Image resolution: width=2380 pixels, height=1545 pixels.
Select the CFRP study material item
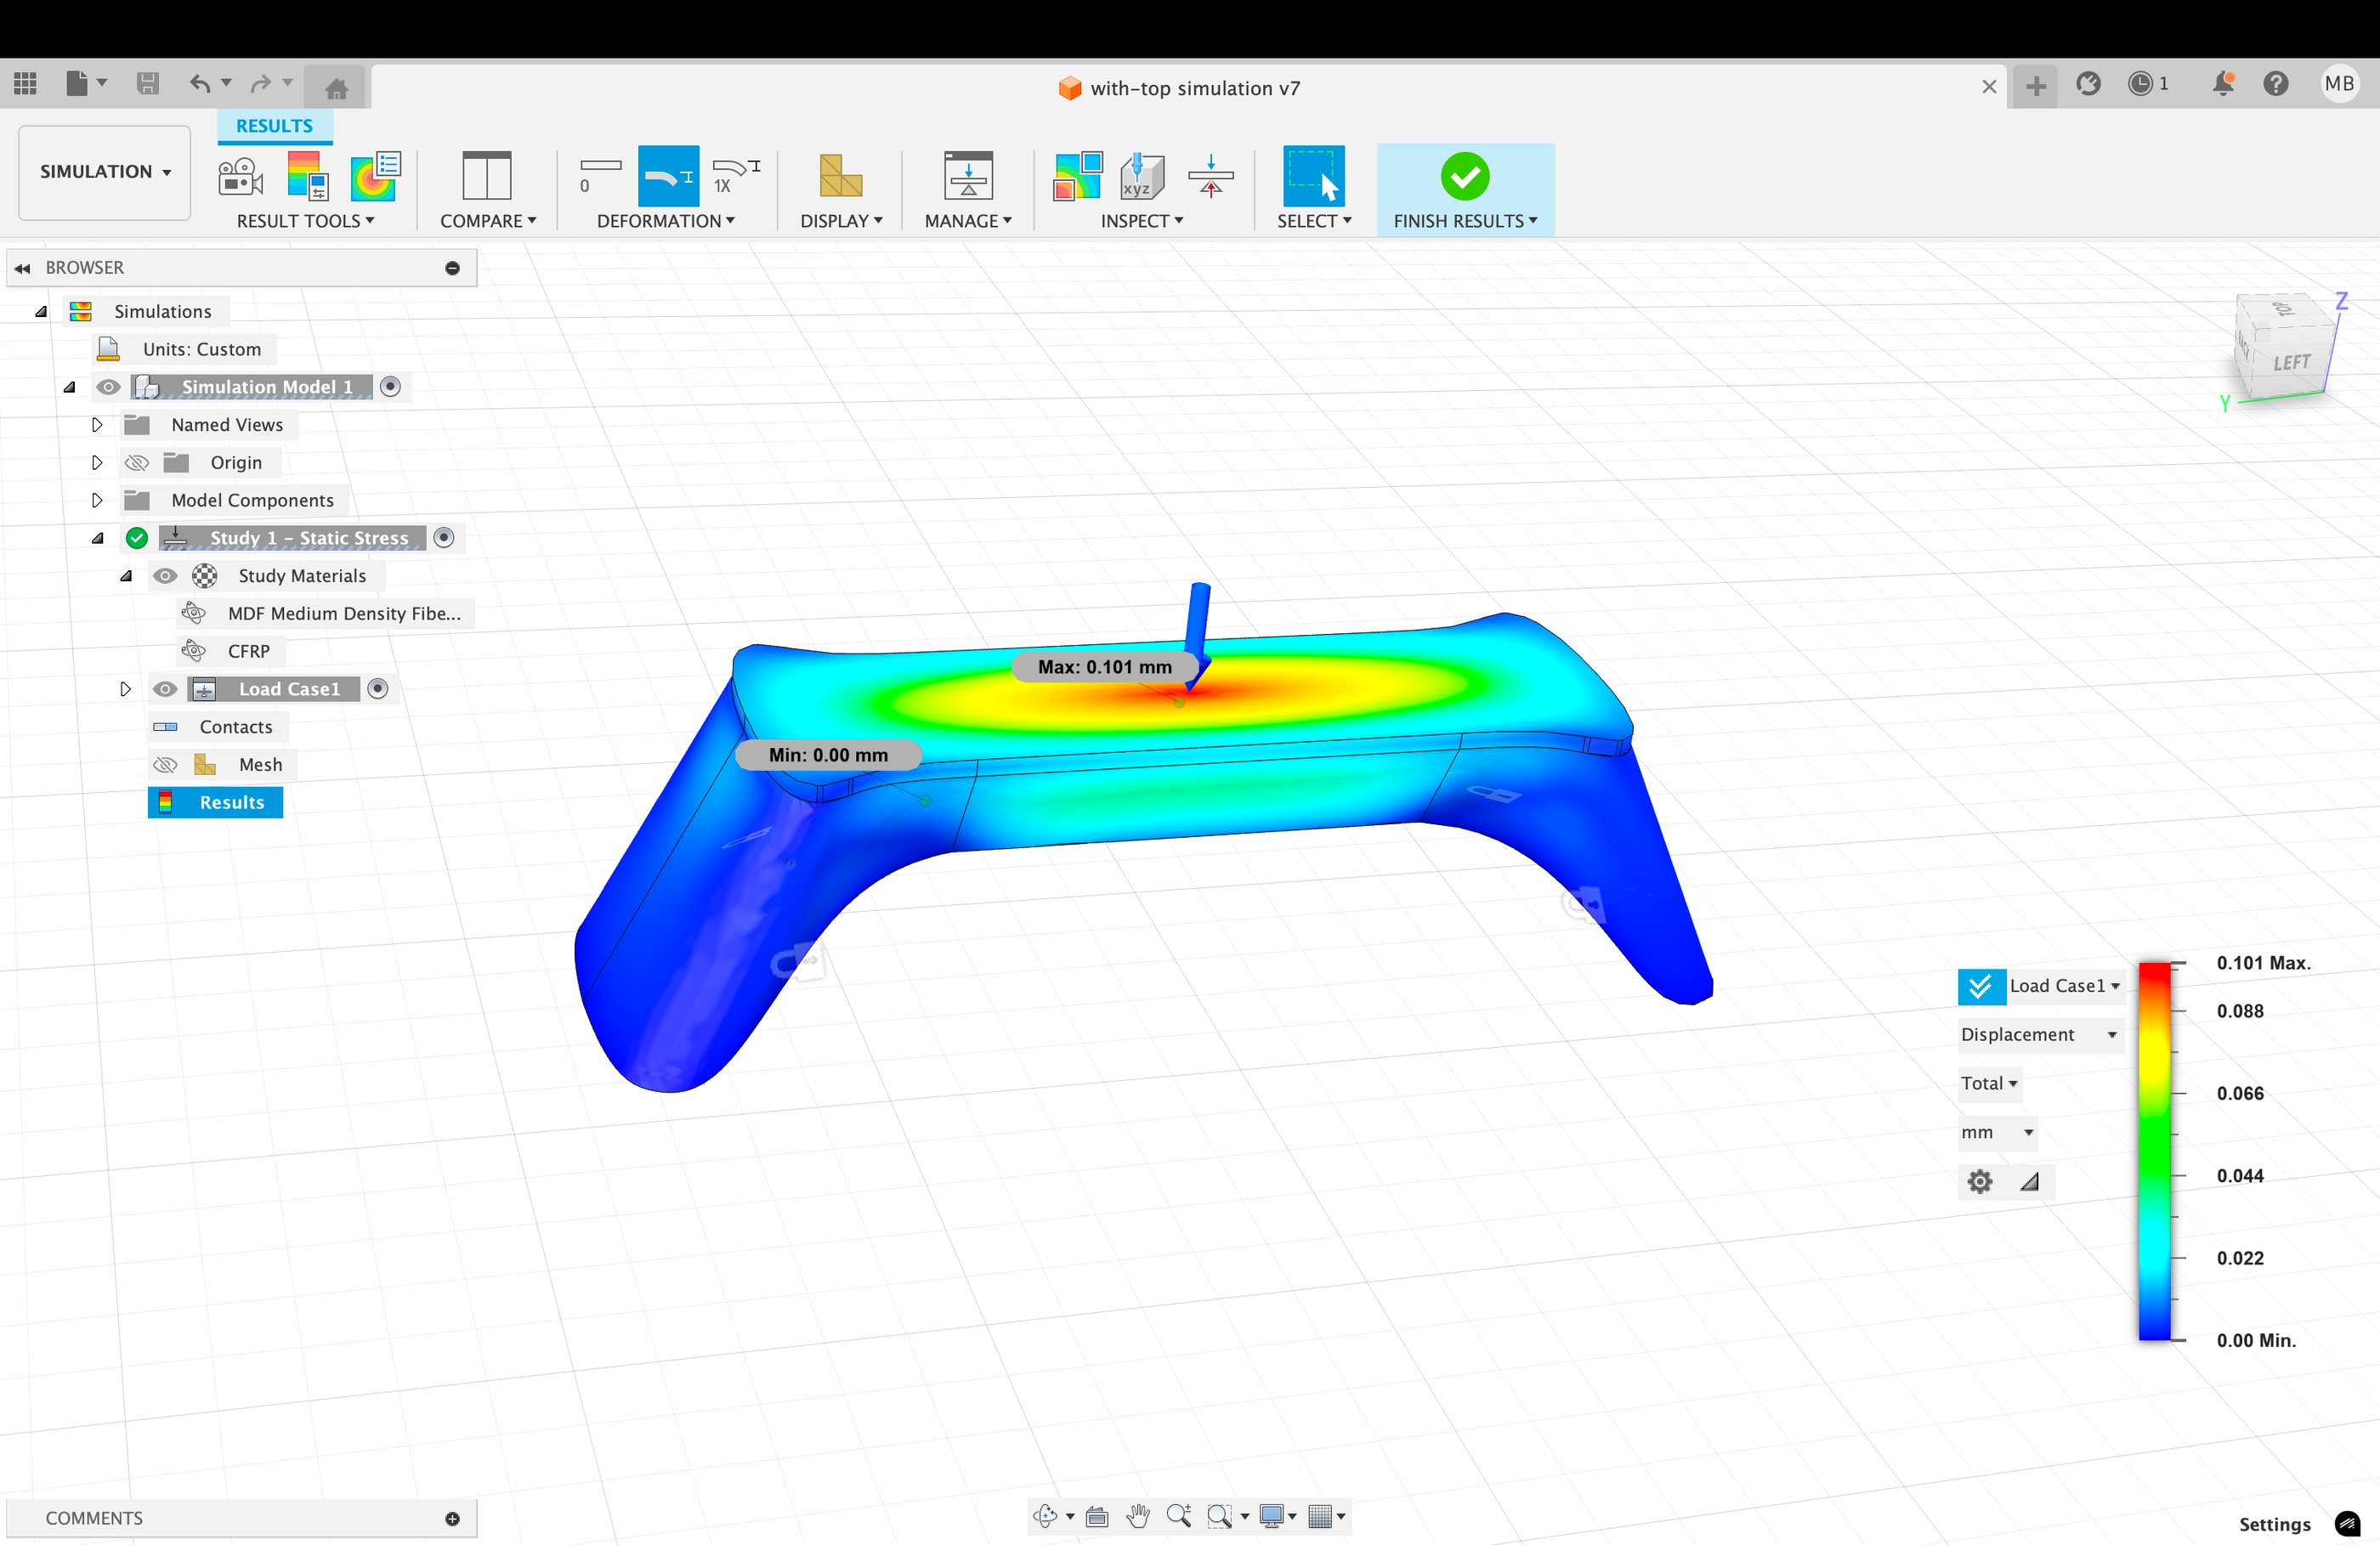(x=248, y=652)
